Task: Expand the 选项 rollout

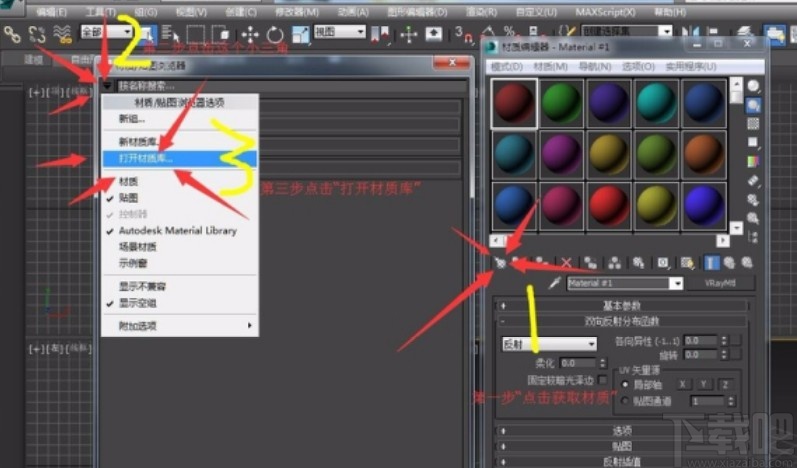Action: coord(621,431)
